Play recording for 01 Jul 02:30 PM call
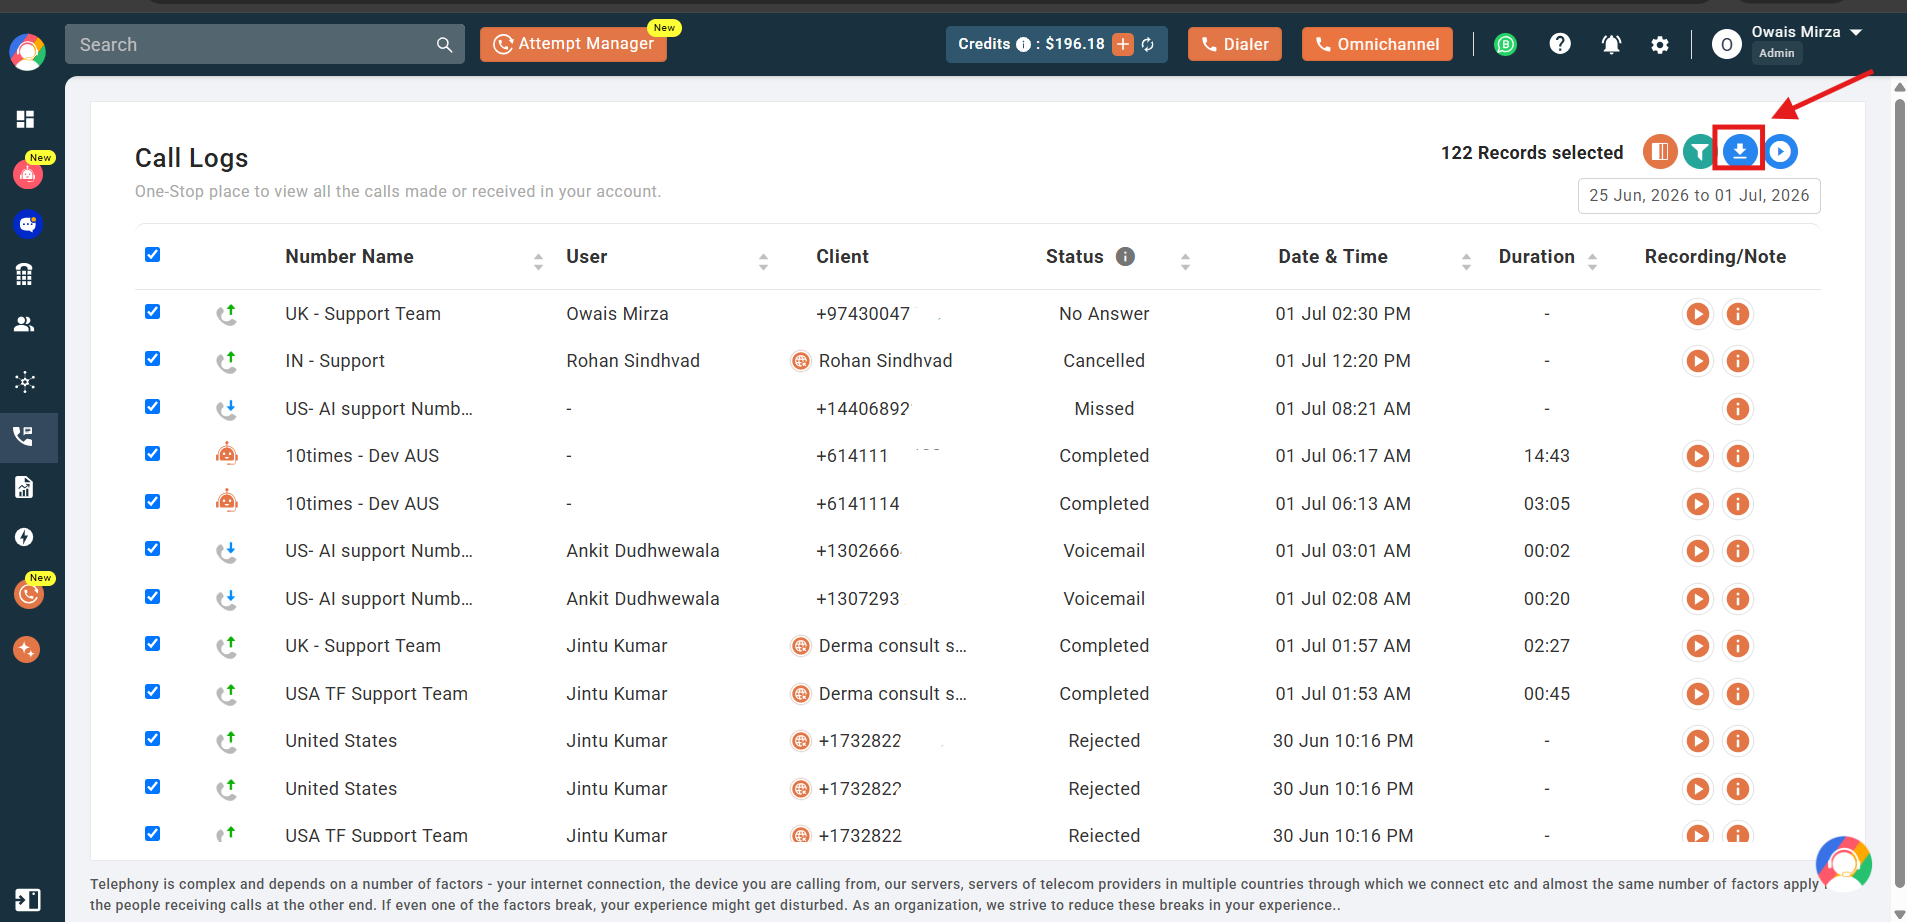The width and height of the screenshot is (1907, 922). pos(1698,314)
